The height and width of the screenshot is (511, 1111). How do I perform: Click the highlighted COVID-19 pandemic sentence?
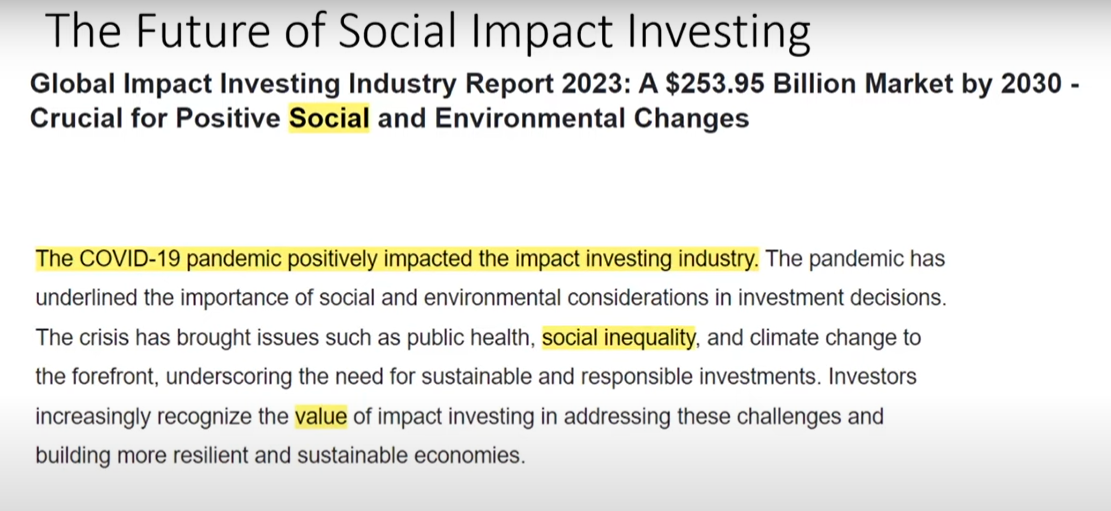click(x=397, y=259)
